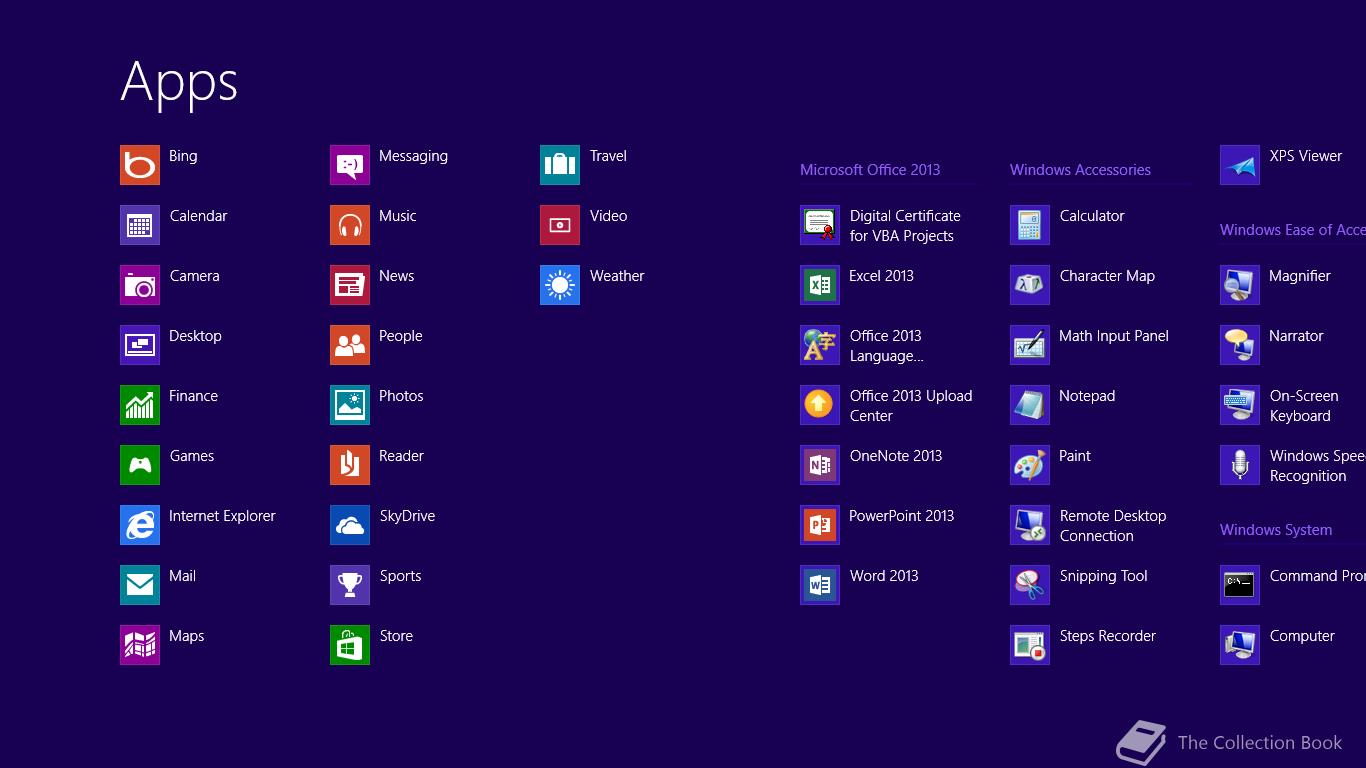
Task: Launch Windows Speech Recognition icon
Action: 1240,465
